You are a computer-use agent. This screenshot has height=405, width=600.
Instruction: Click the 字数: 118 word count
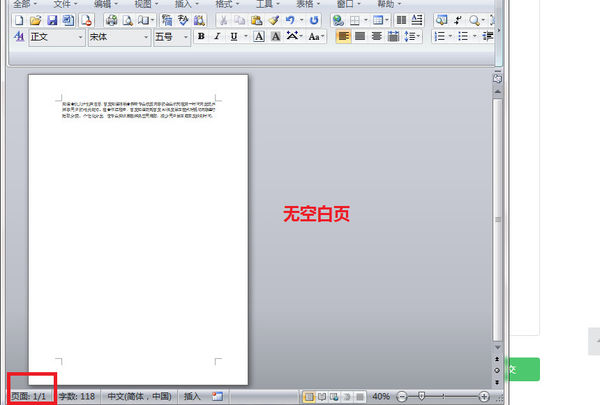click(77, 397)
